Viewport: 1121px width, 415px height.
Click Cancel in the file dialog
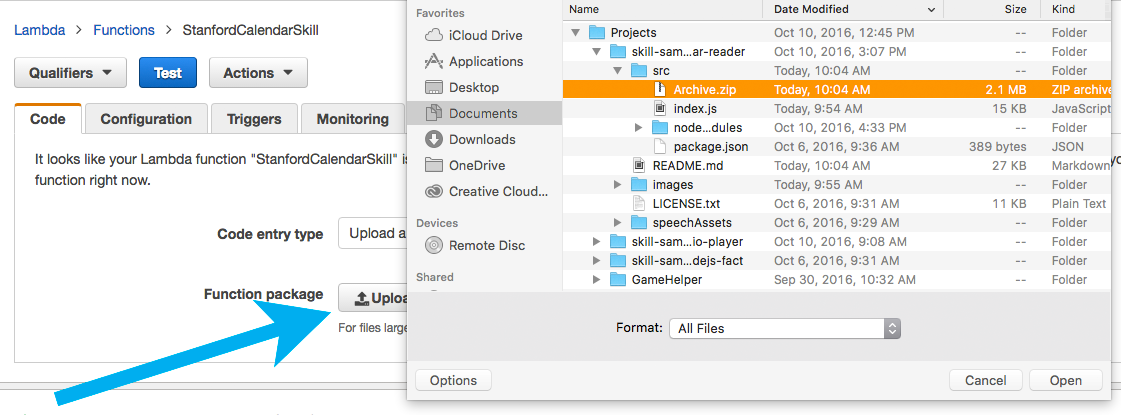click(x=985, y=380)
